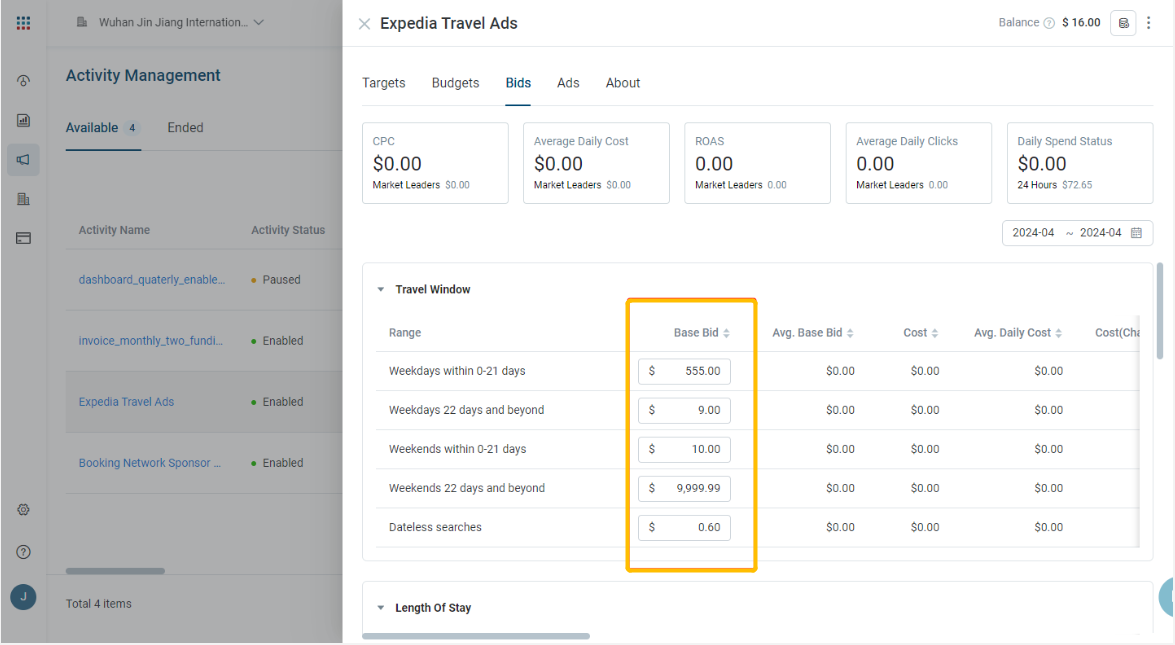Click the Range column header
The image size is (1175, 645).
point(405,333)
